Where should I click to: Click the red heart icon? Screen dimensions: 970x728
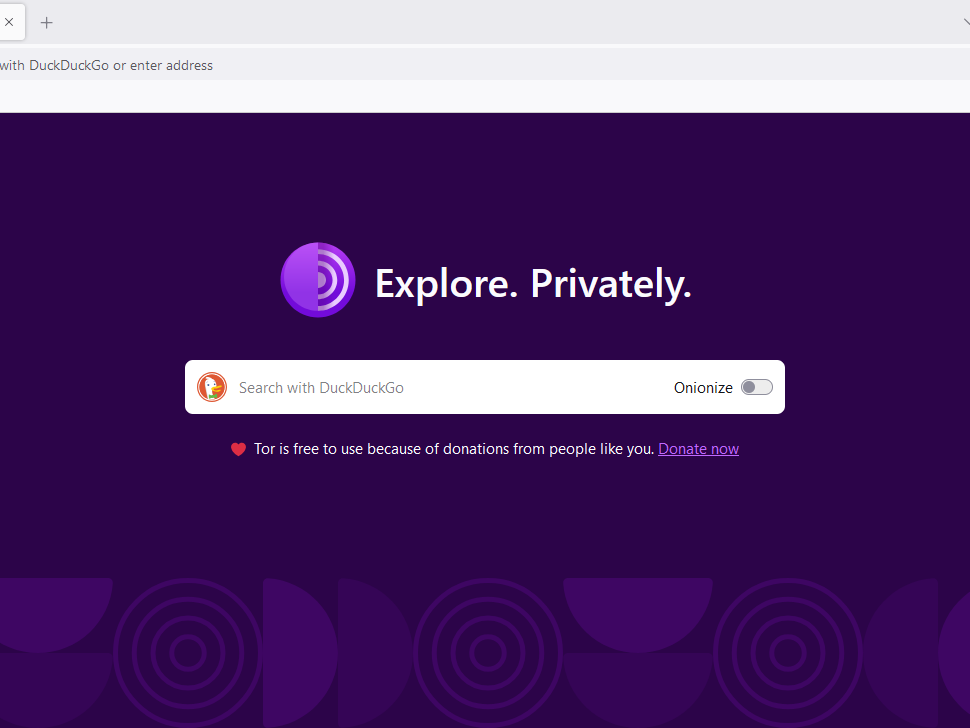pos(238,449)
